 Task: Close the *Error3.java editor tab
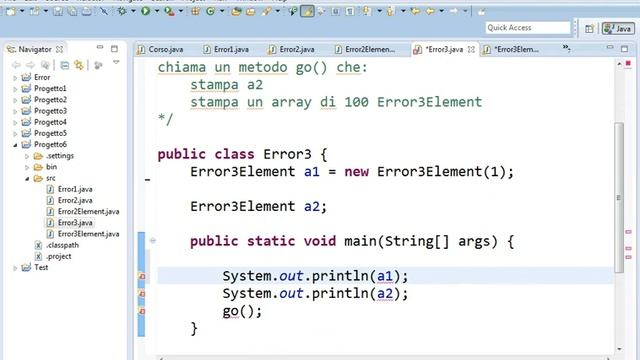coord(471,49)
